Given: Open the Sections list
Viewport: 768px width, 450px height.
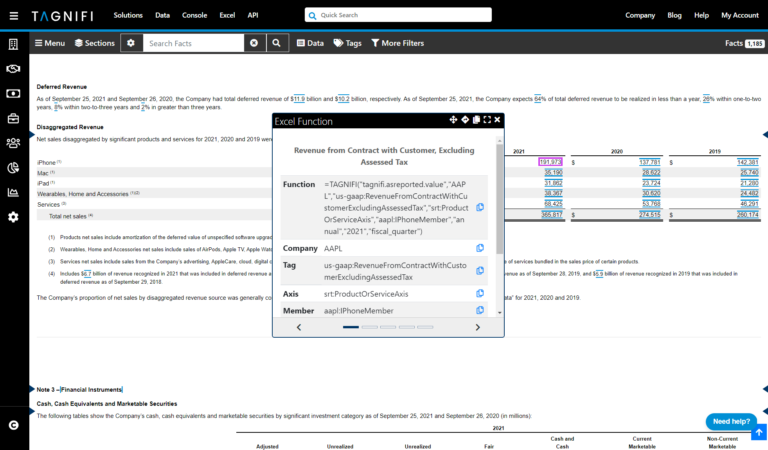Looking at the screenshot, I should coord(95,43).
